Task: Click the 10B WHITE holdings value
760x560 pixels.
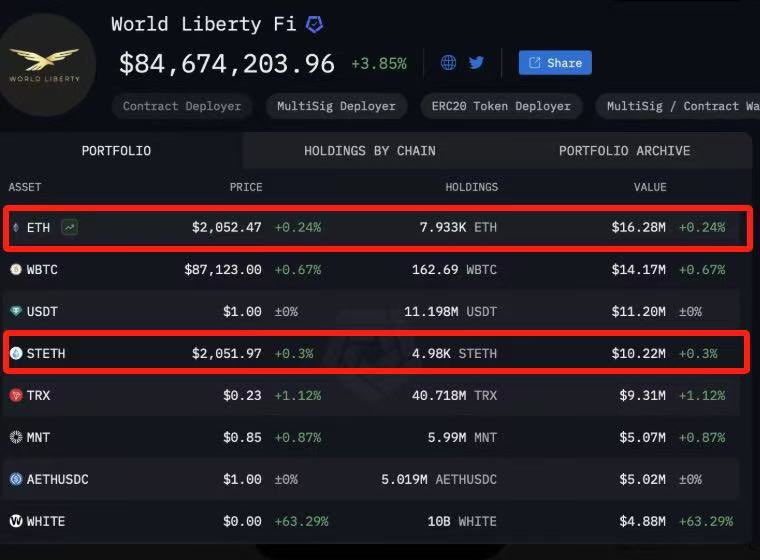Action: pyautogui.click(x=462, y=521)
